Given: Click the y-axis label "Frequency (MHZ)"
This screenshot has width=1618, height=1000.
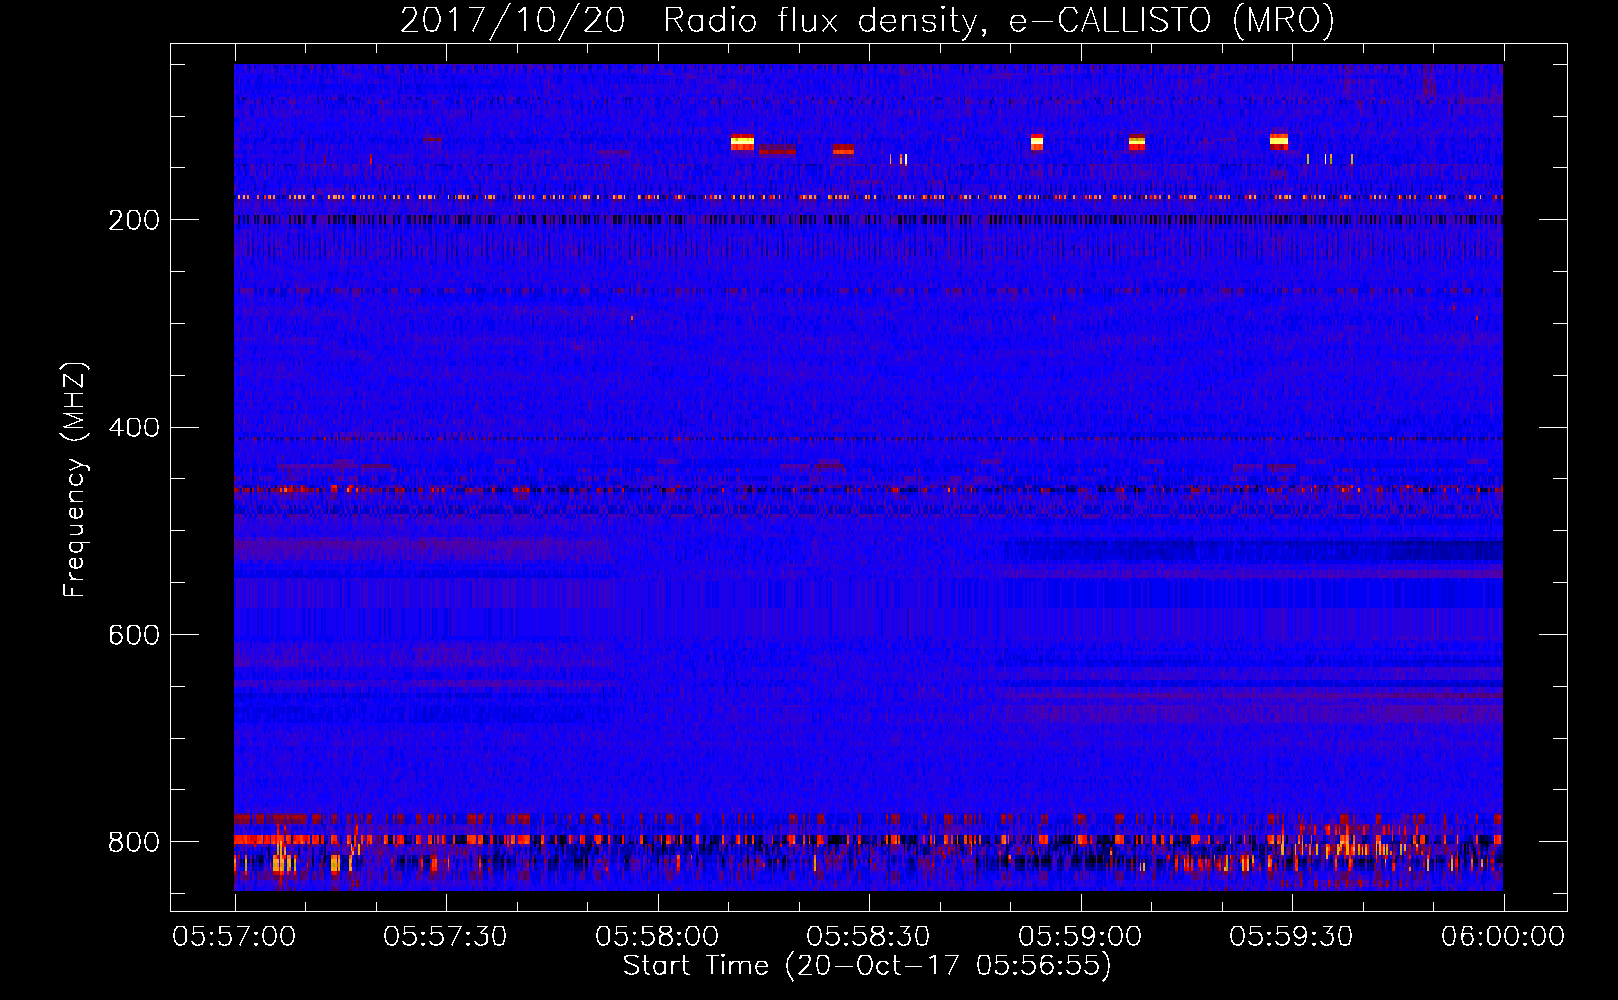Looking at the screenshot, I should tap(75, 480).
